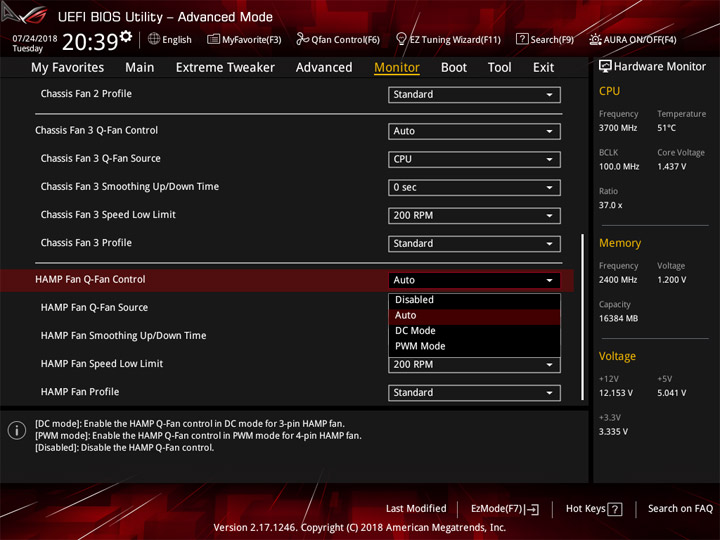The height and width of the screenshot is (540, 720).
Task: Click the MyFavorite(F3) label
Action: point(252,40)
